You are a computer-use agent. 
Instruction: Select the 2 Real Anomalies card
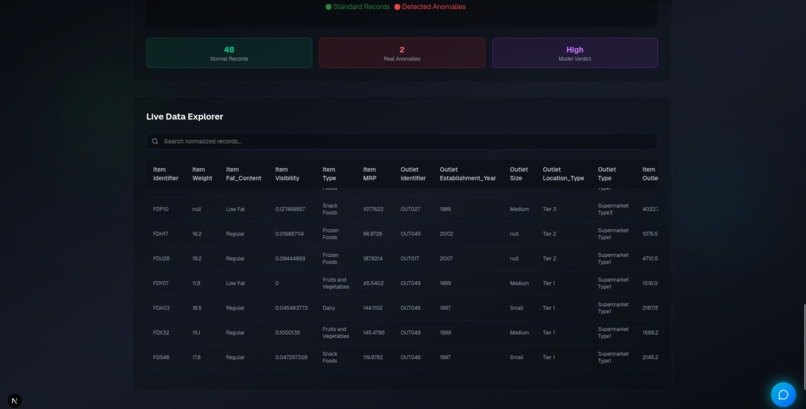(x=401, y=53)
